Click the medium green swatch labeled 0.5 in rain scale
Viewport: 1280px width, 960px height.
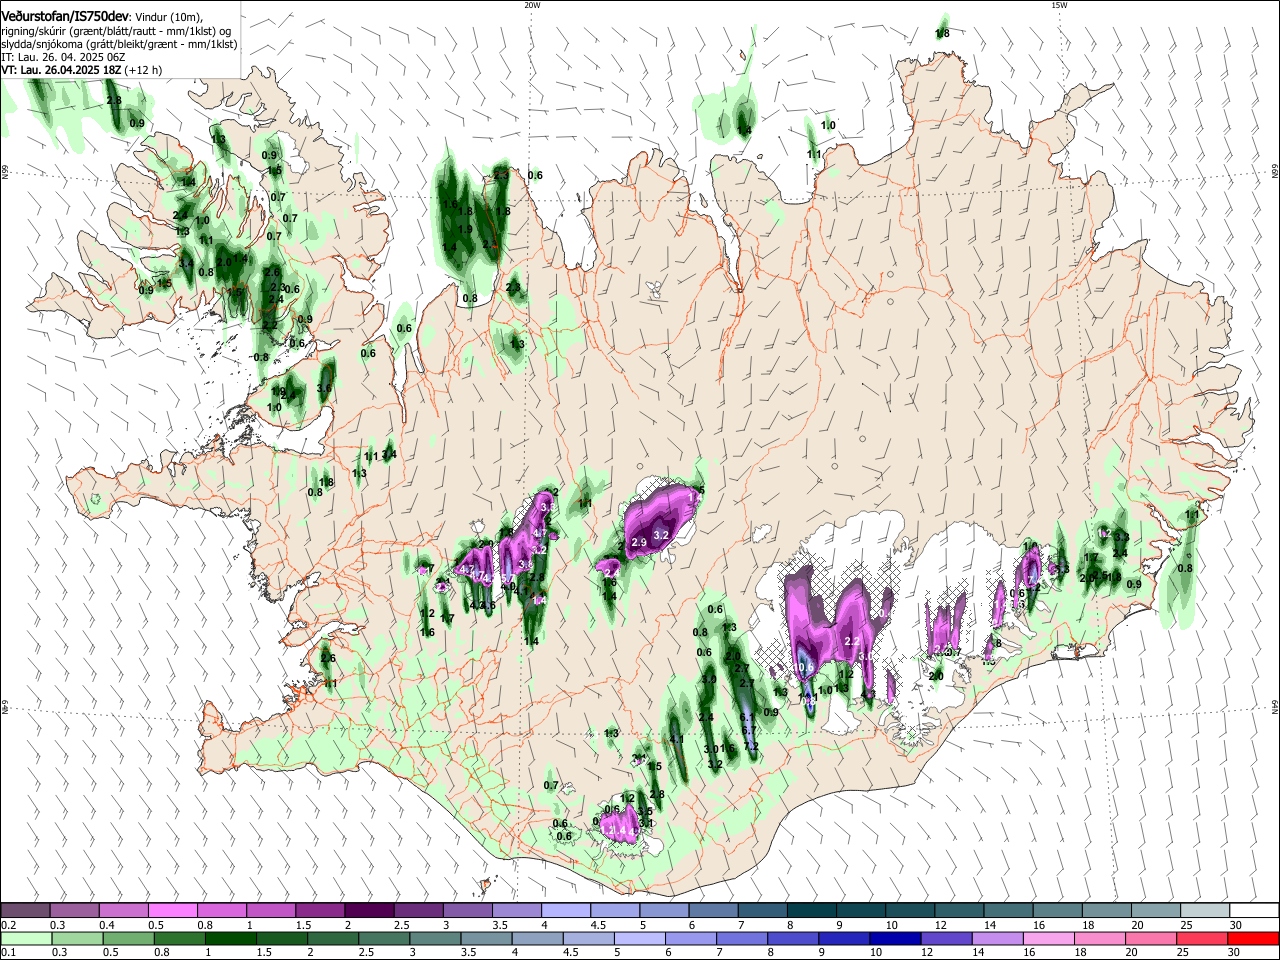pos(128,938)
